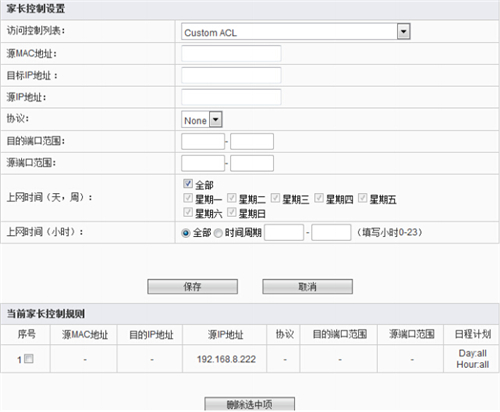The width and height of the screenshot is (500, 412).
Task: Click the （填写小时0-23） hint text
Action: 389,232
